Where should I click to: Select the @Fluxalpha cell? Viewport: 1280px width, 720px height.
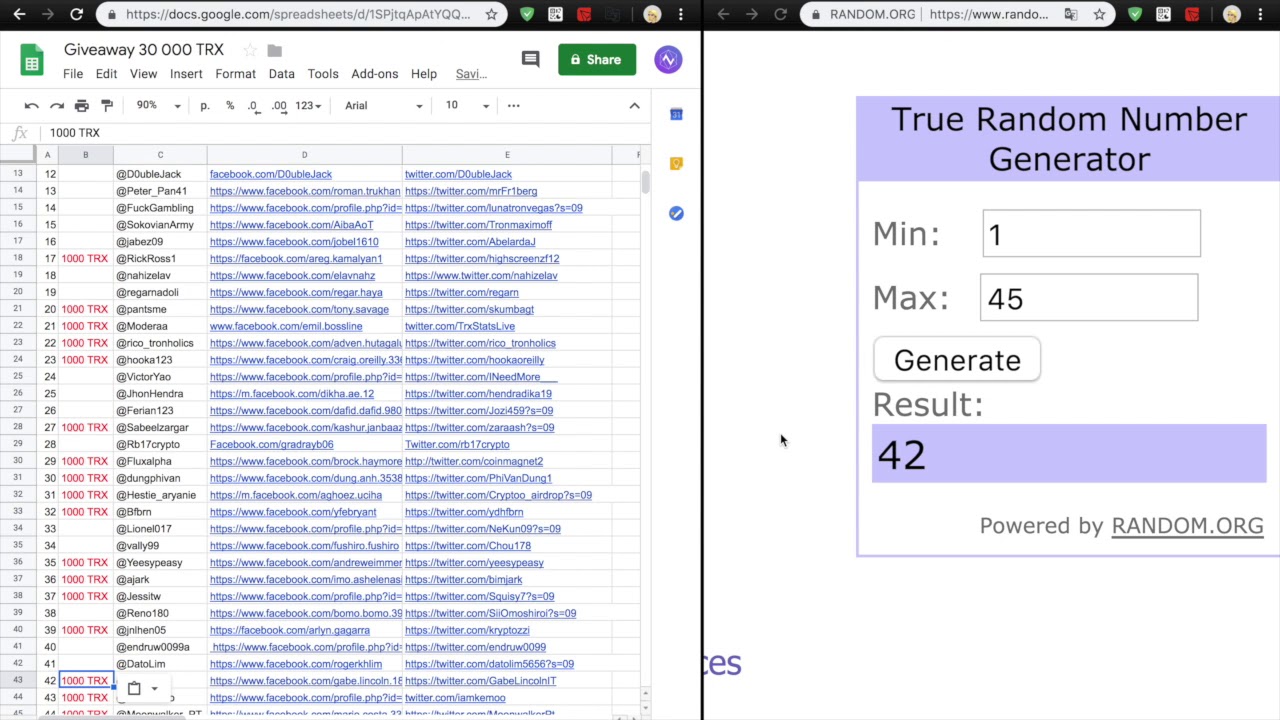160,461
